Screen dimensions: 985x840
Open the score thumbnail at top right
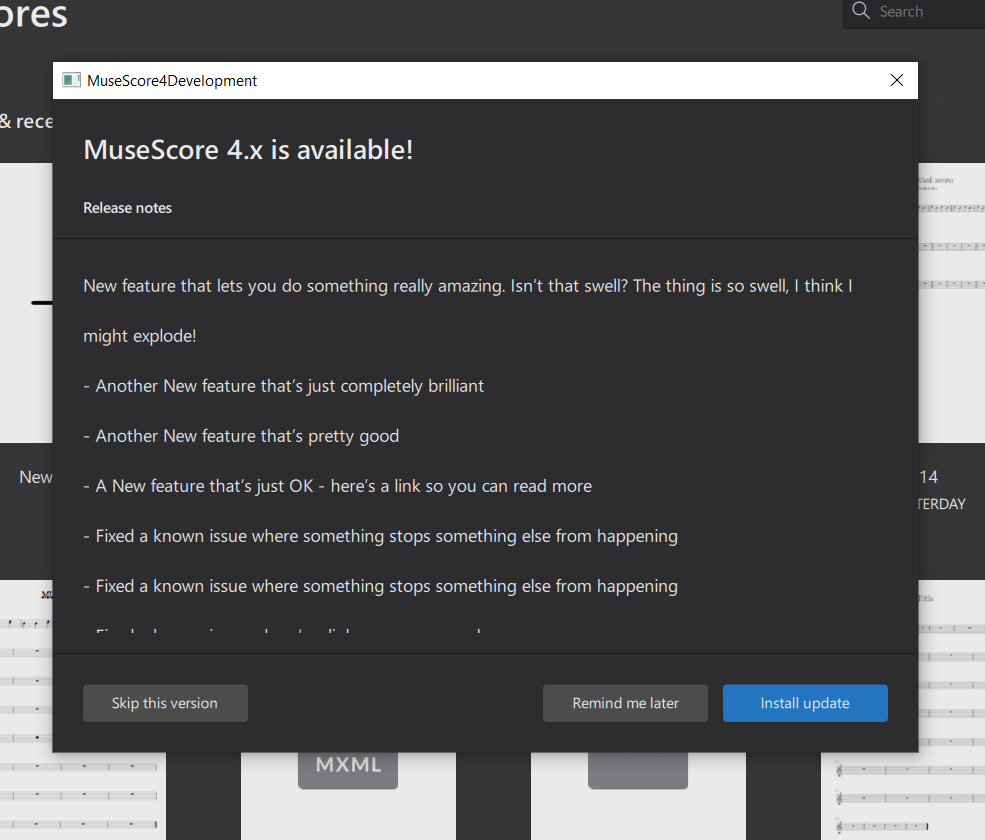952,303
